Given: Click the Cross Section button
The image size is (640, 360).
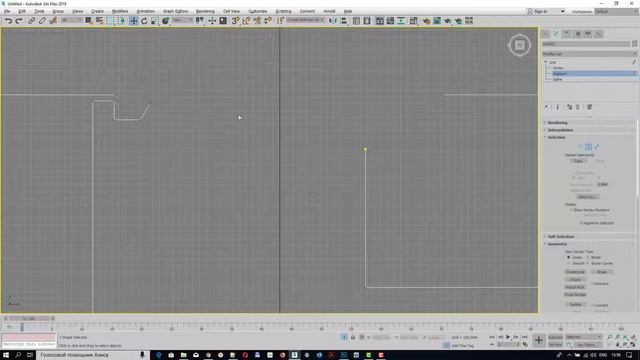Looking at the screenshot, I should (x=576, y=295).
